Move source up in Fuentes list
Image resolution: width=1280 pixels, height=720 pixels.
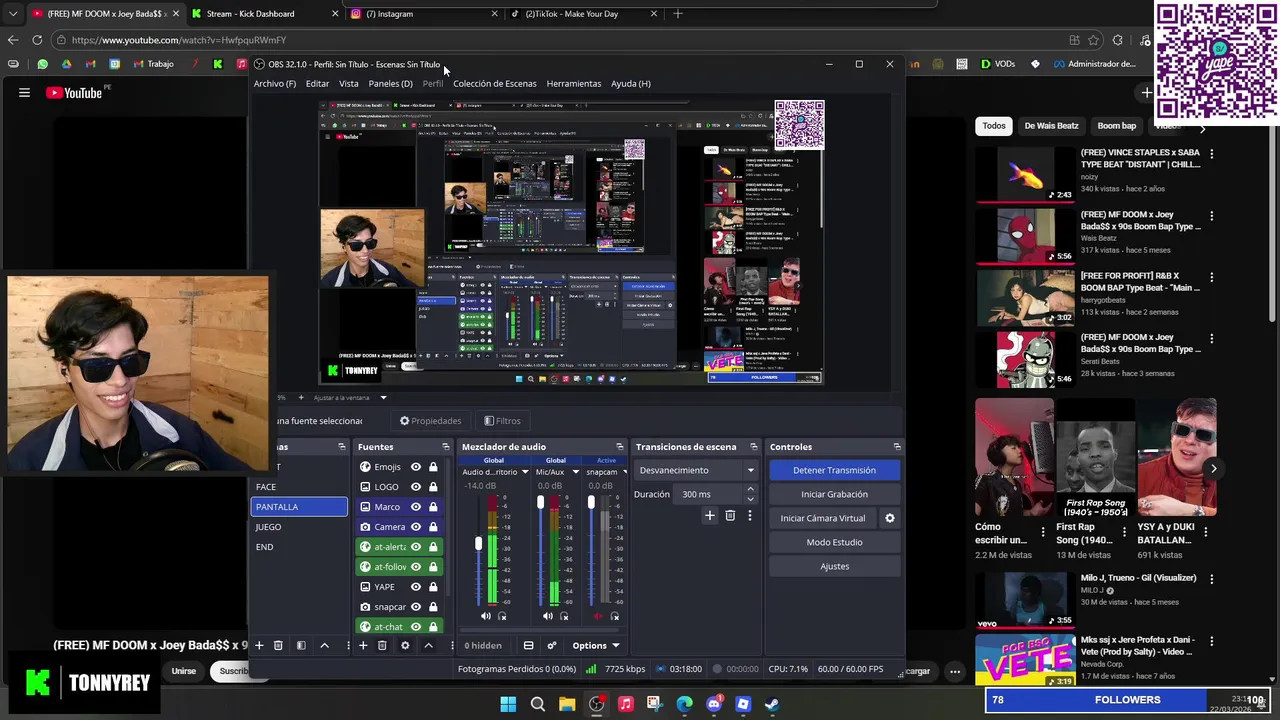[428, 646]
